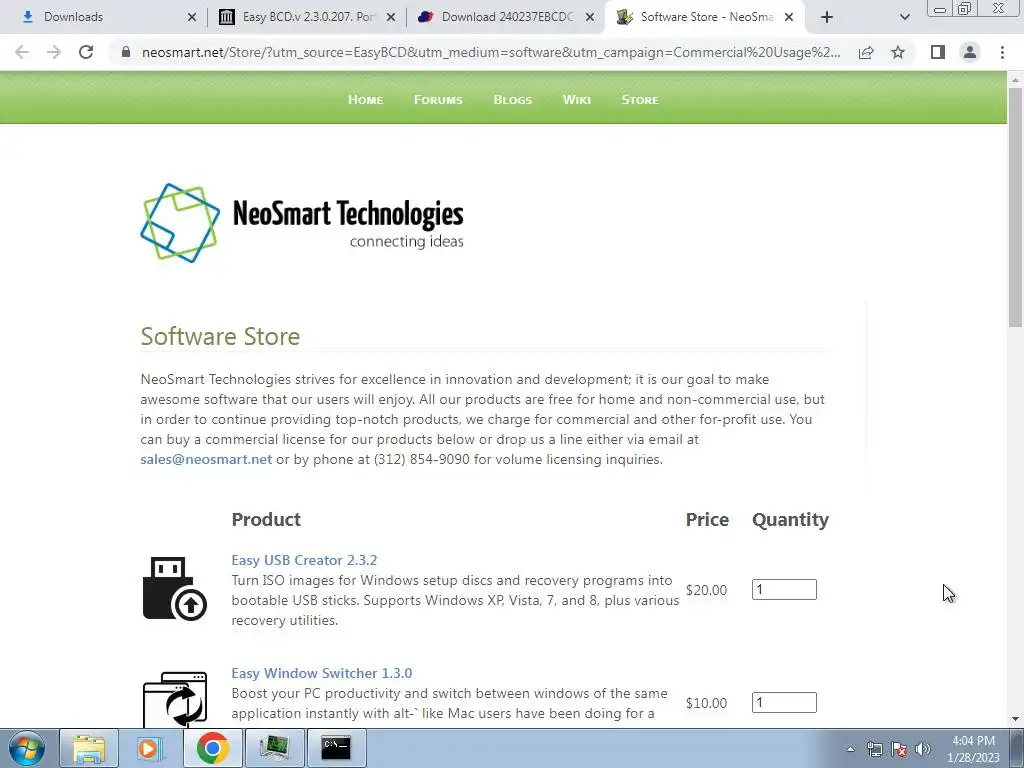Go back using the browser back arrow
This screenshot has height=768, width=1024.
point(22,52)
